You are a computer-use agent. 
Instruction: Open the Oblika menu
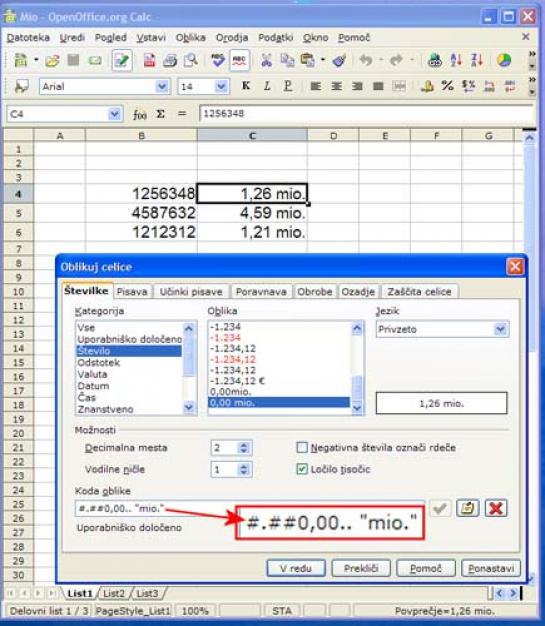point(190,38)
